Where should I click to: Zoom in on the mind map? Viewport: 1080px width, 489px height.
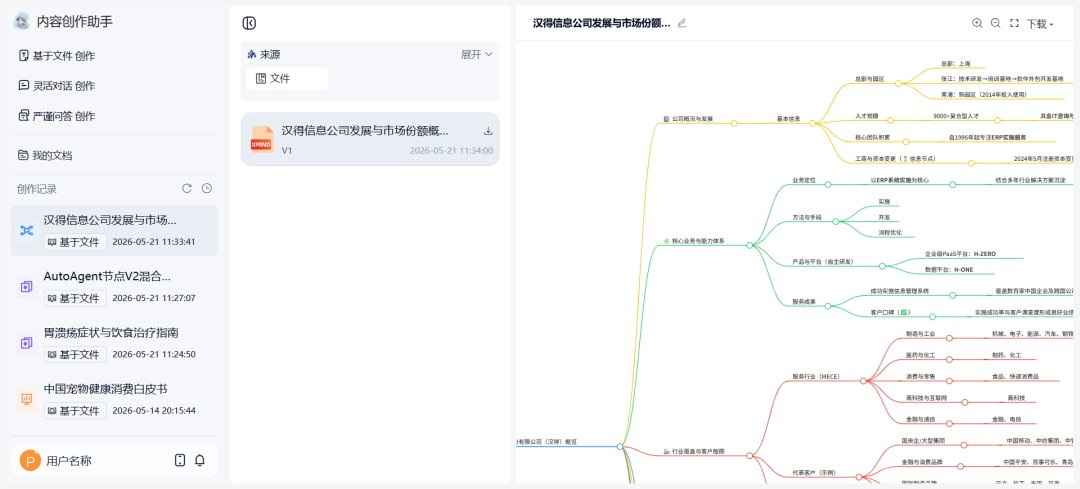[x=977, y=23]
